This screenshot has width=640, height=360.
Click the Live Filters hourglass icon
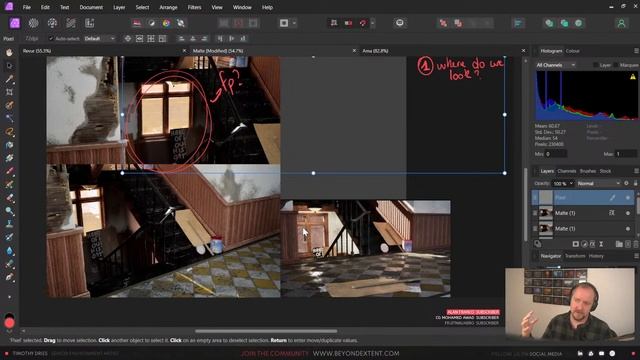coord(601,244)
